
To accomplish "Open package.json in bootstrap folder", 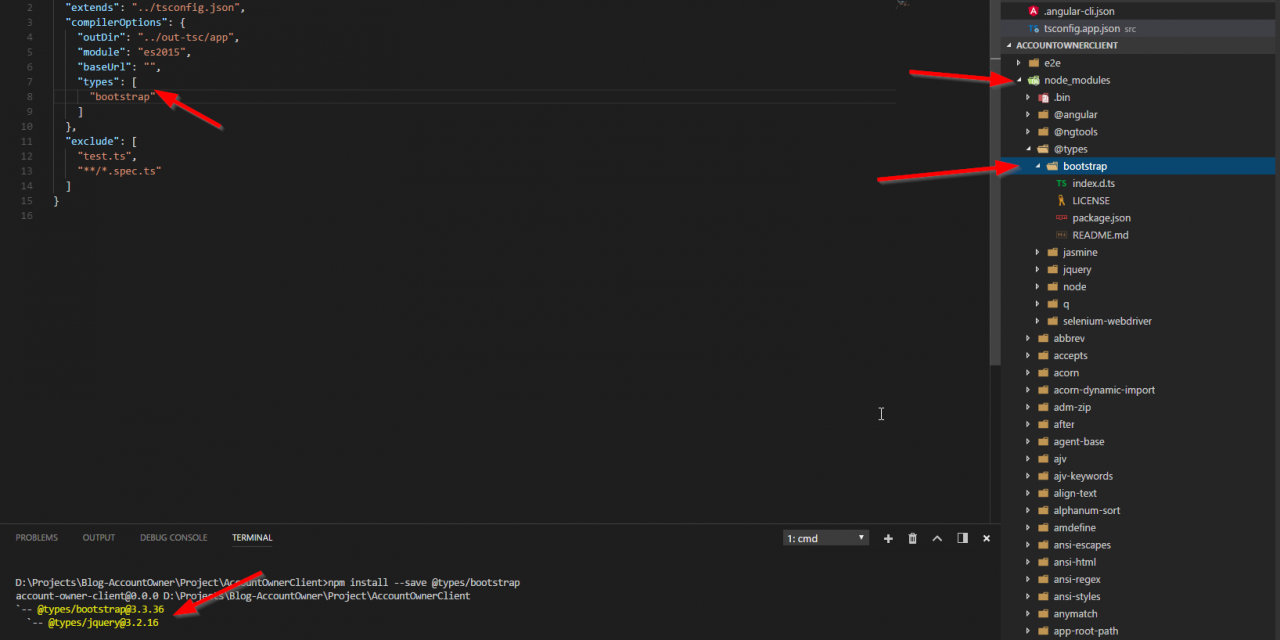I will coord(1100,218).
